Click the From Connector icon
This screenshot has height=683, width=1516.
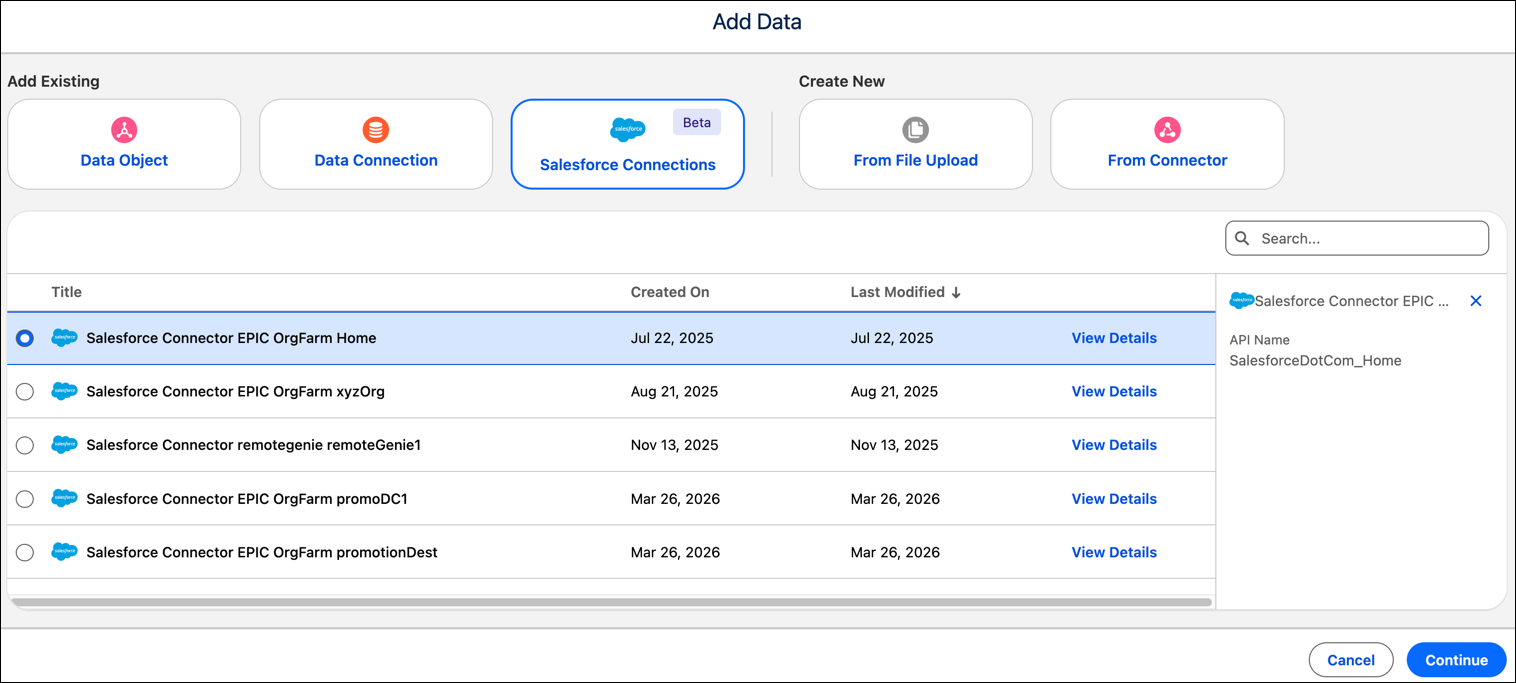[1167, 130]
